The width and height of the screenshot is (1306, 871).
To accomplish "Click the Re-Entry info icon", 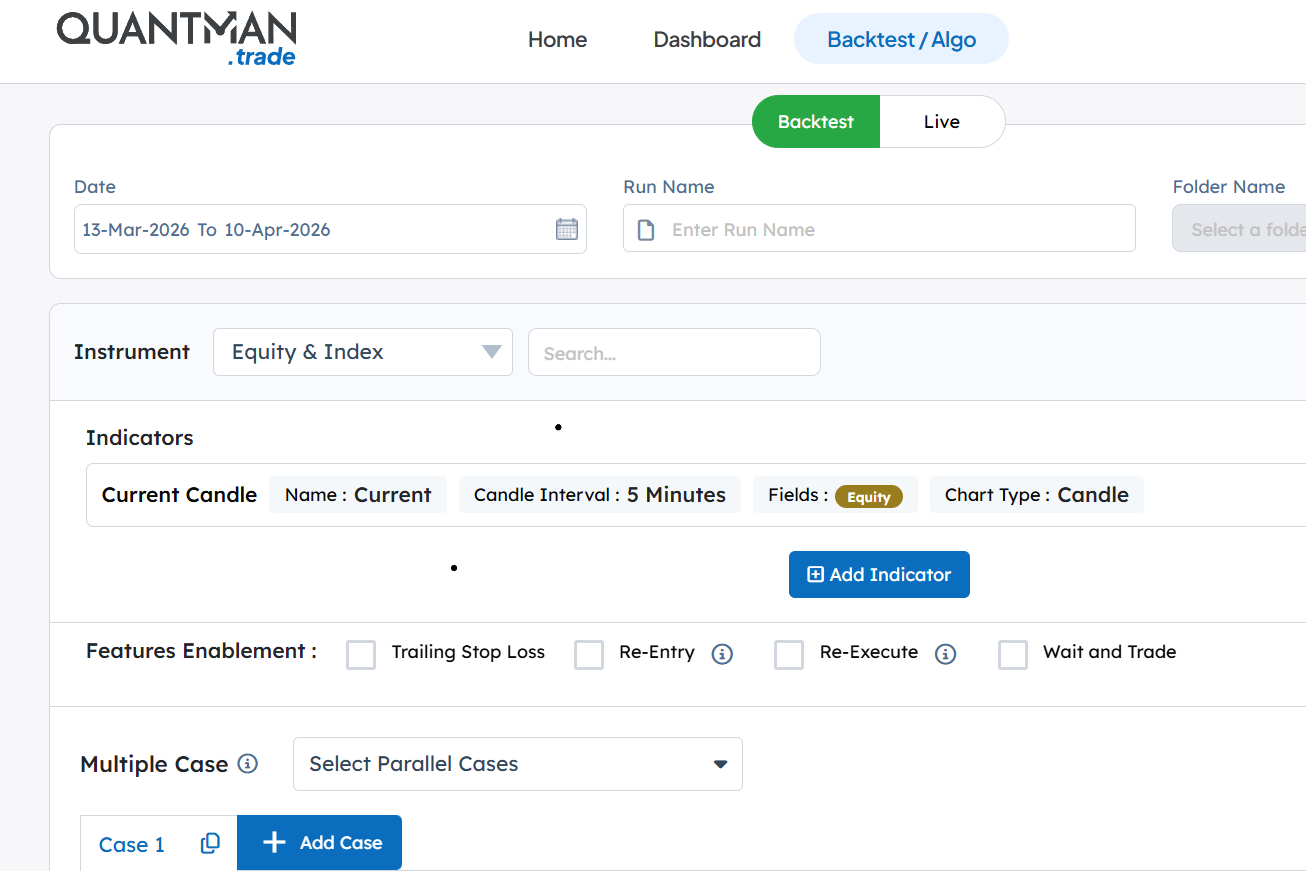I will pyautogui.click(x=722, y=654).
